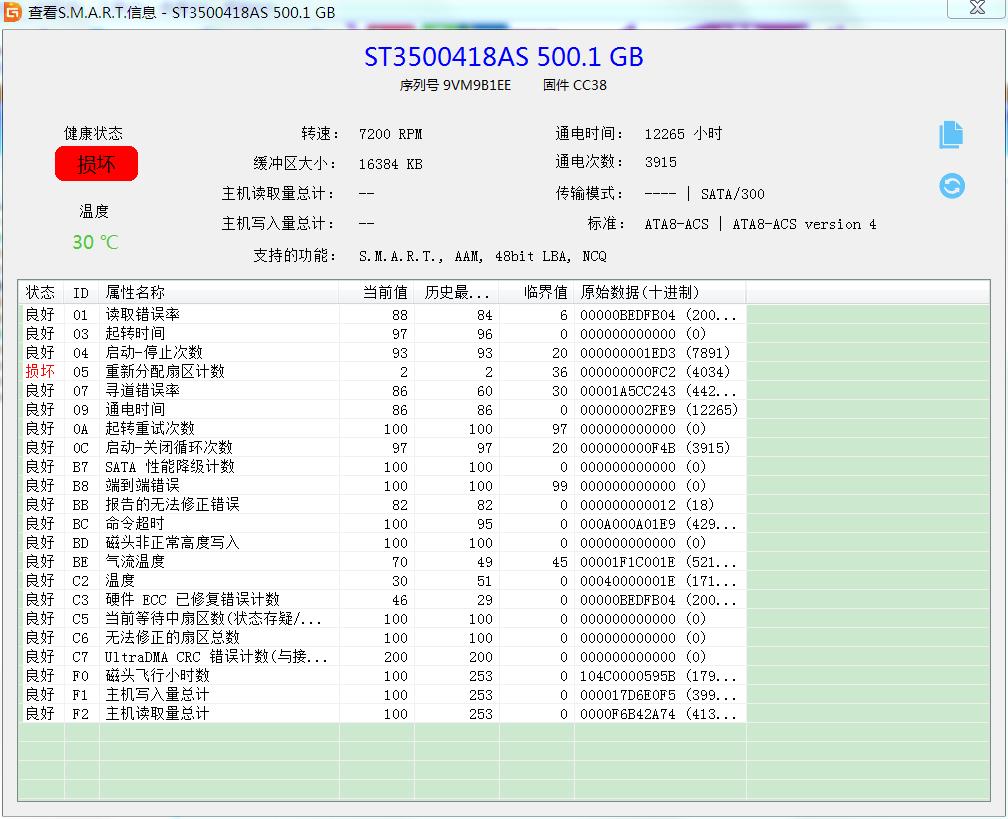1008x819 pixels.
Task: Click the 7200 RPM rotation speed value
Action: pyautogui.click(x=390, y=134)
